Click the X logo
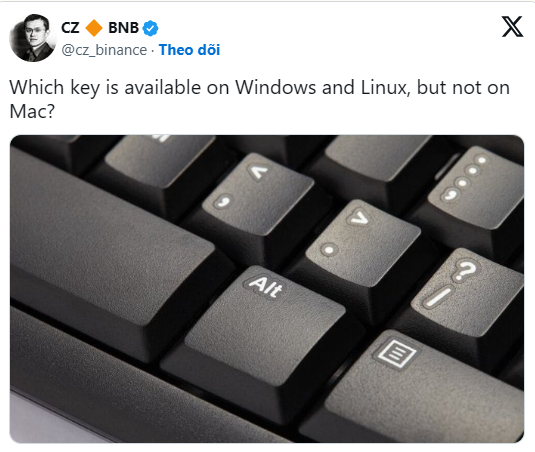The height and width of the screenshot is (452, 535). [512, 27]
